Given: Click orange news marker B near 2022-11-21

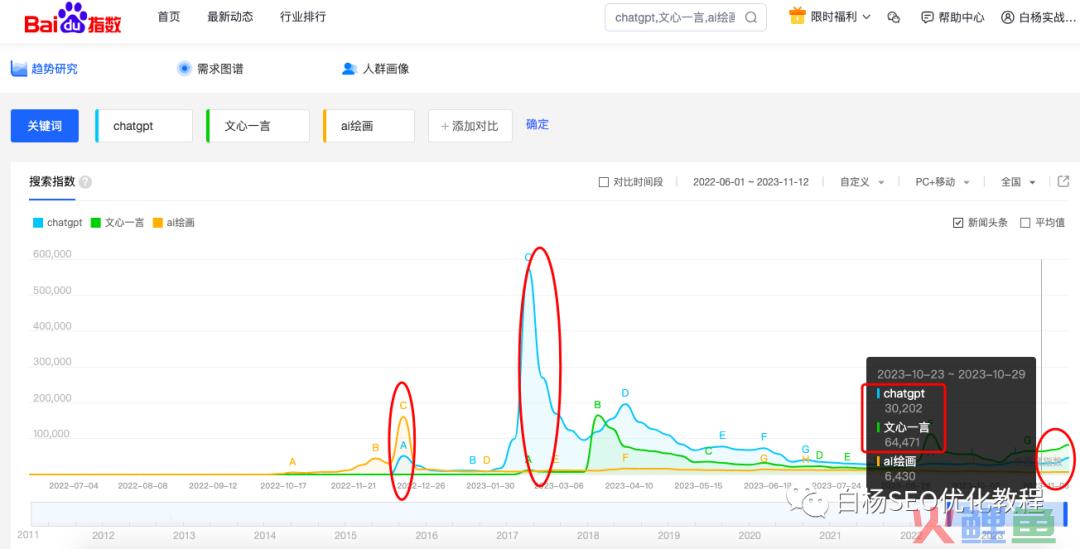Looking at the screenshot, I should (x=375, y=447).
